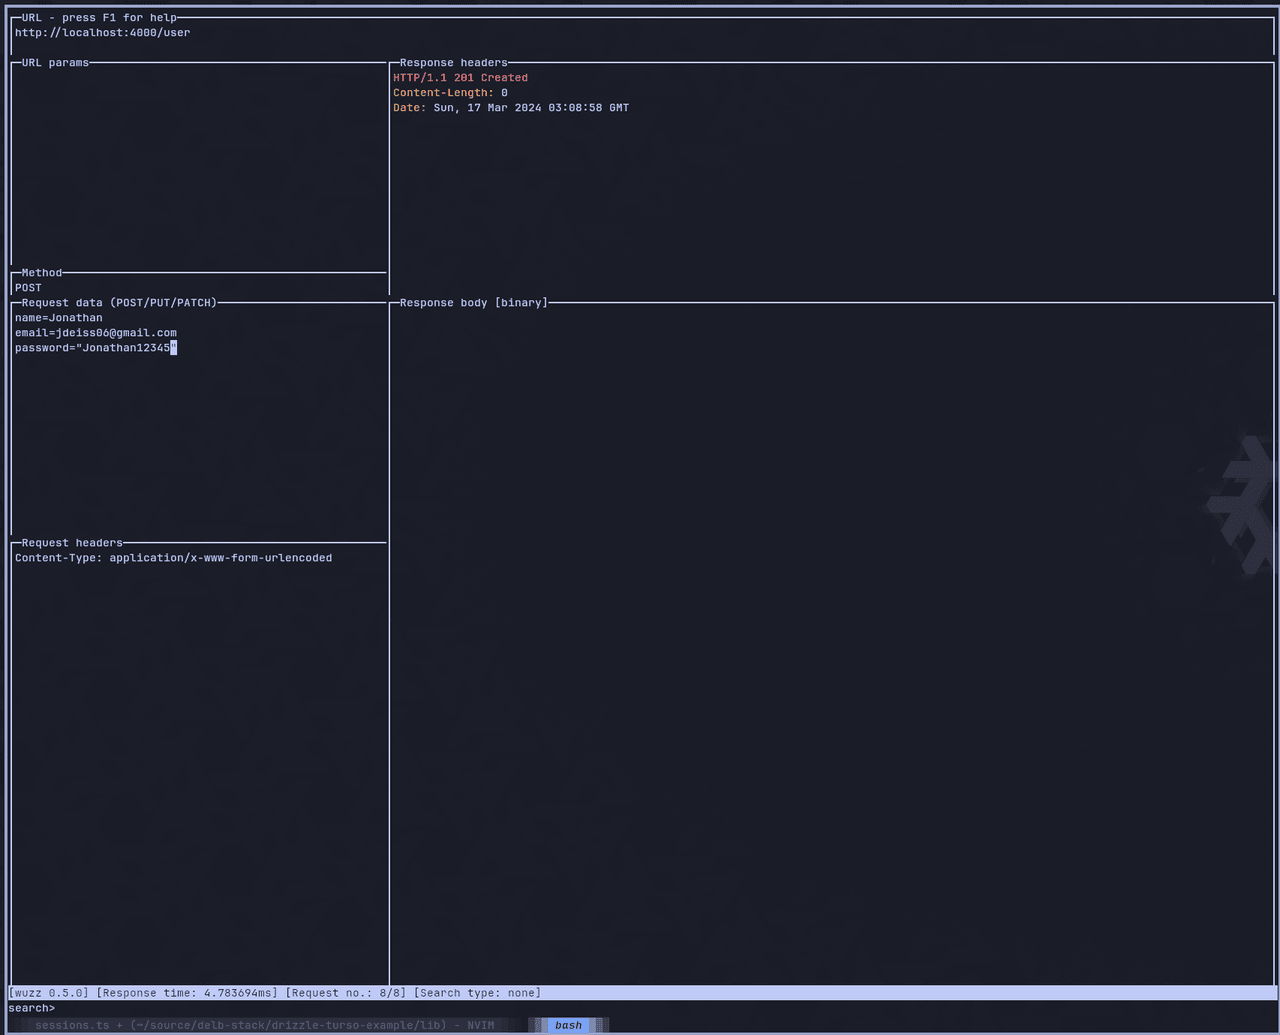Click the Content-Type request header line

tap(173, 558)
